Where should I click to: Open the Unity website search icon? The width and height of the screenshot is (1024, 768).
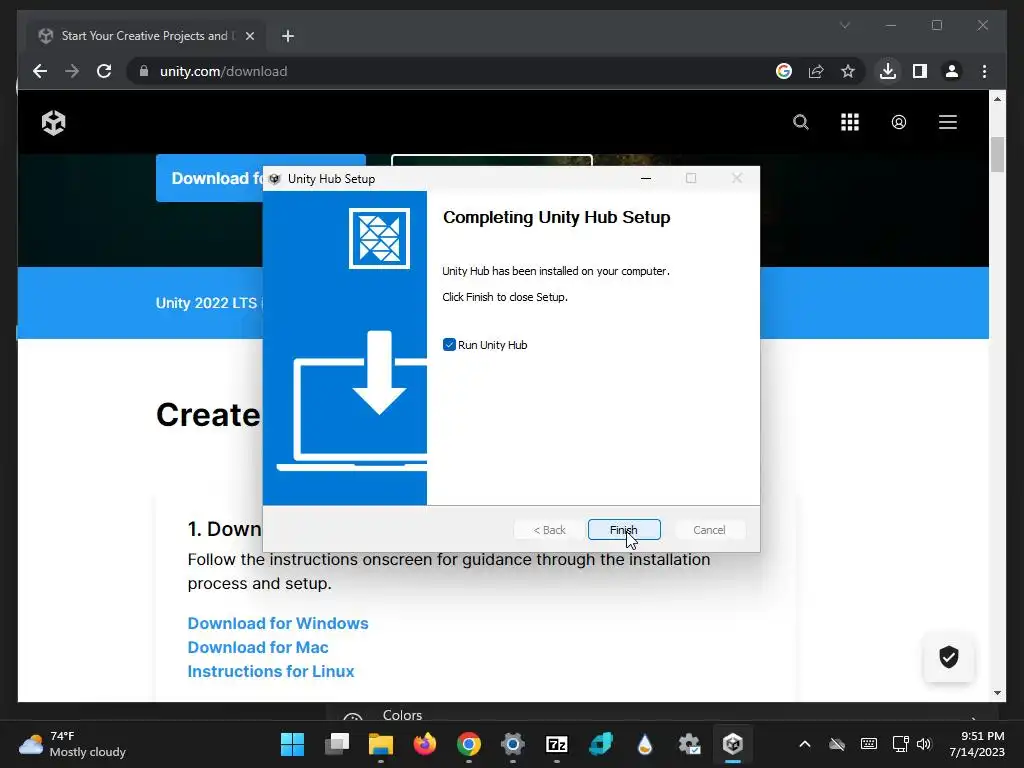(801, 122)
